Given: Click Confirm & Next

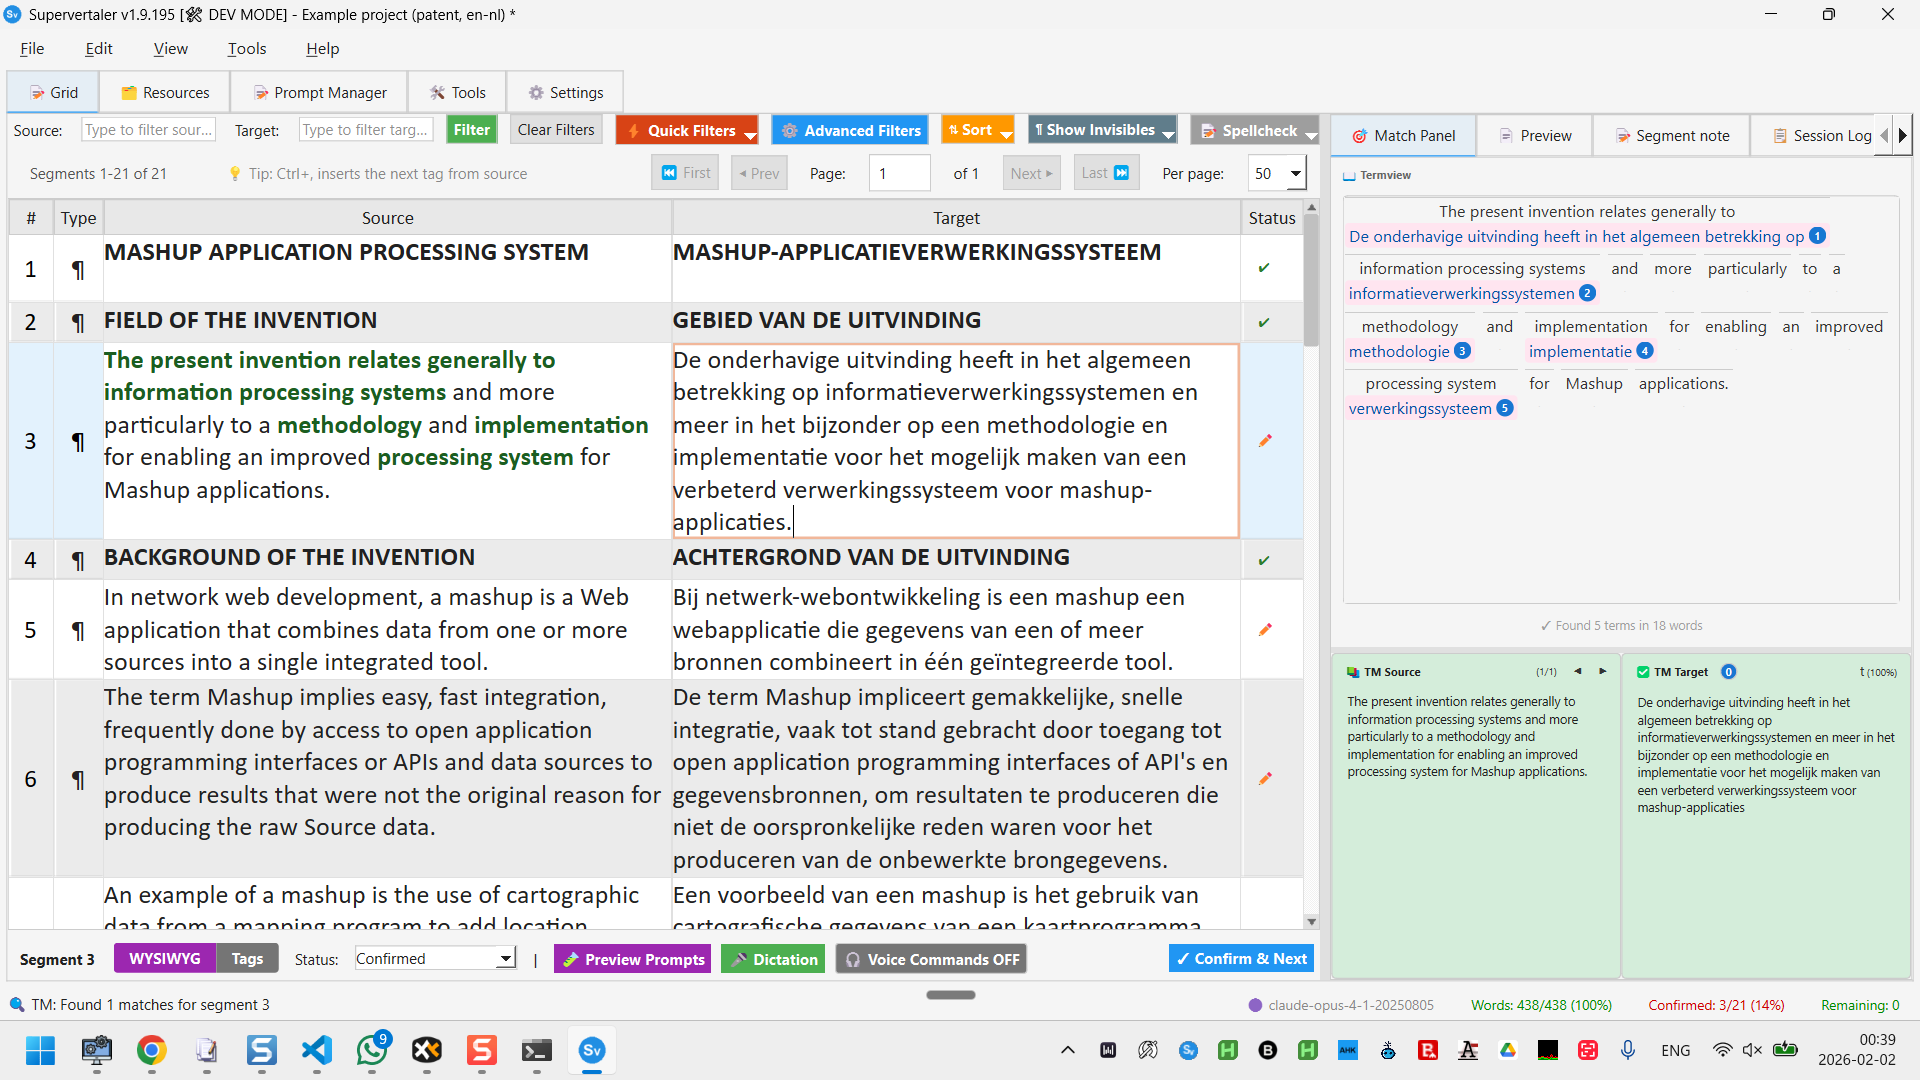Looking at the screenshot, I should click(1240, 958).
